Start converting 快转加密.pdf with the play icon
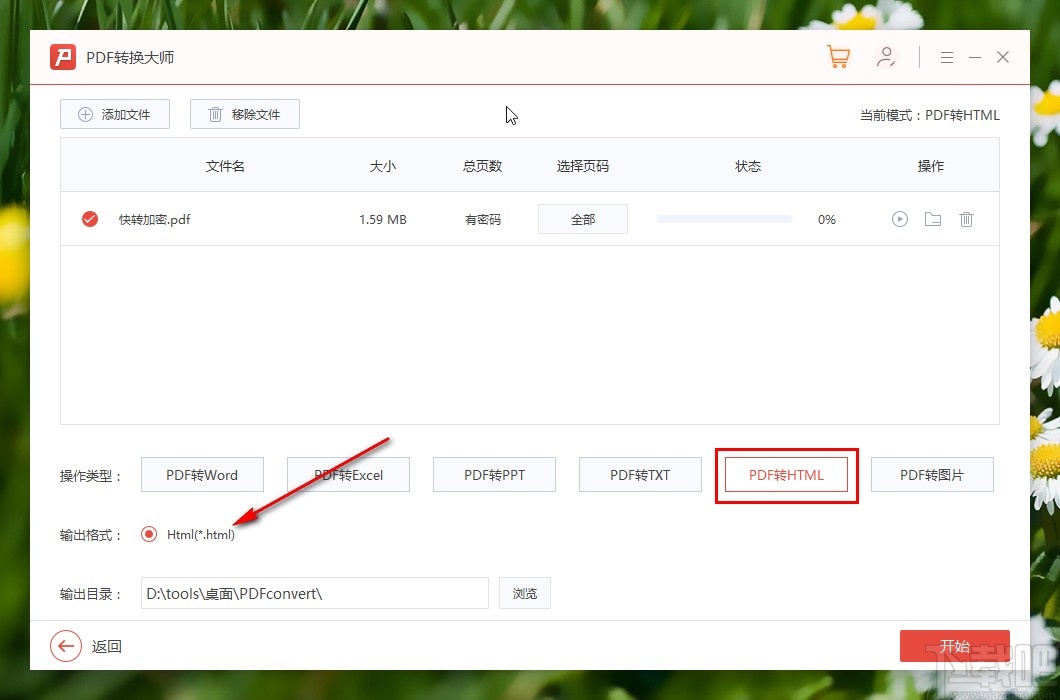Viewport: 1060px width, 700px height. point(899,219)
